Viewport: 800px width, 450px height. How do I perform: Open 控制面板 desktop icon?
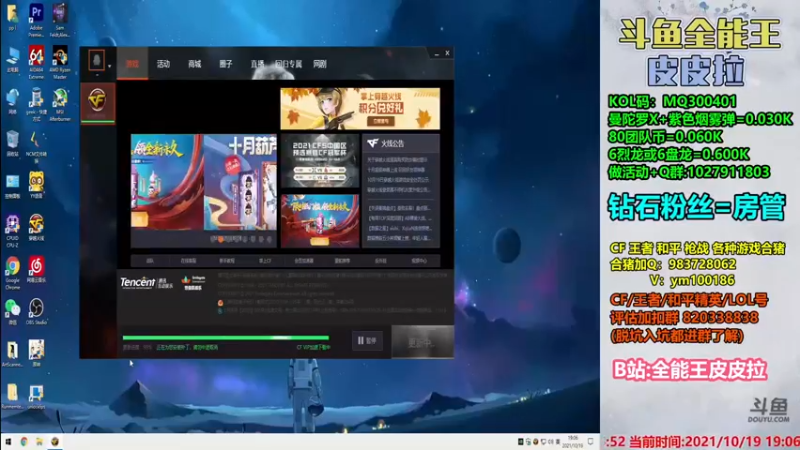coord(12,186)
